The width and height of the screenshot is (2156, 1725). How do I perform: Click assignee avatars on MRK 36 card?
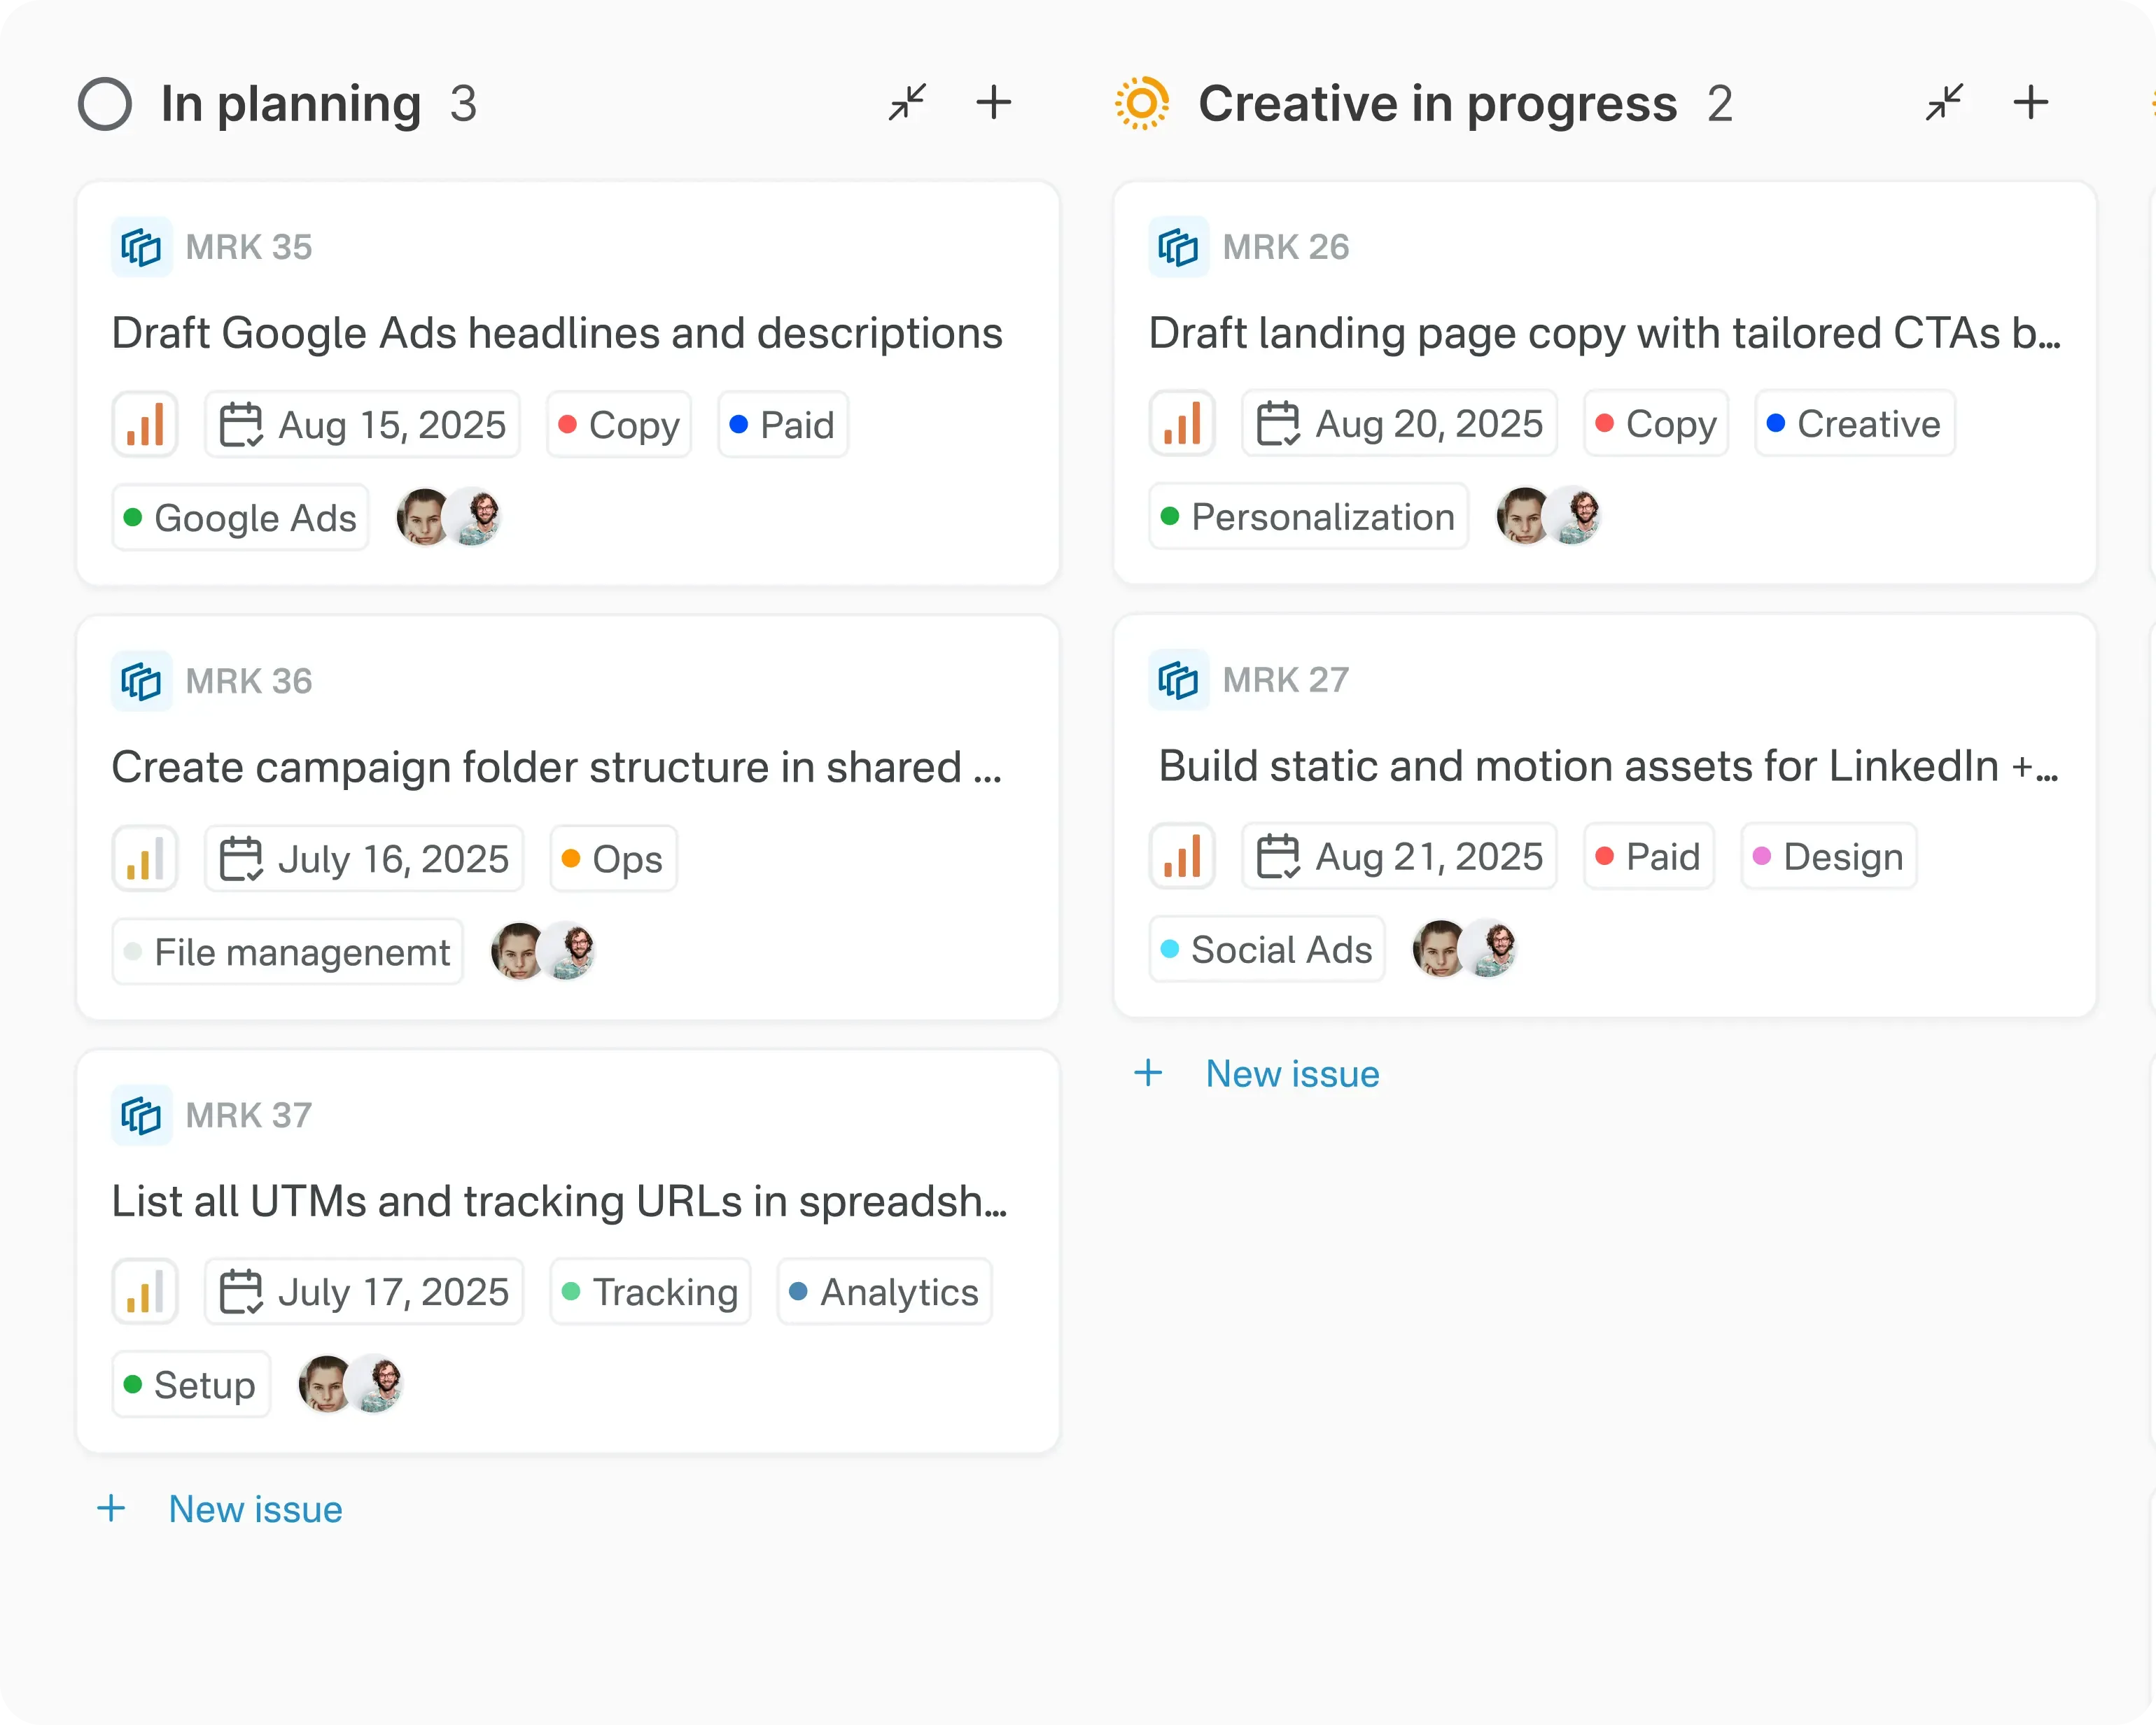543,951
